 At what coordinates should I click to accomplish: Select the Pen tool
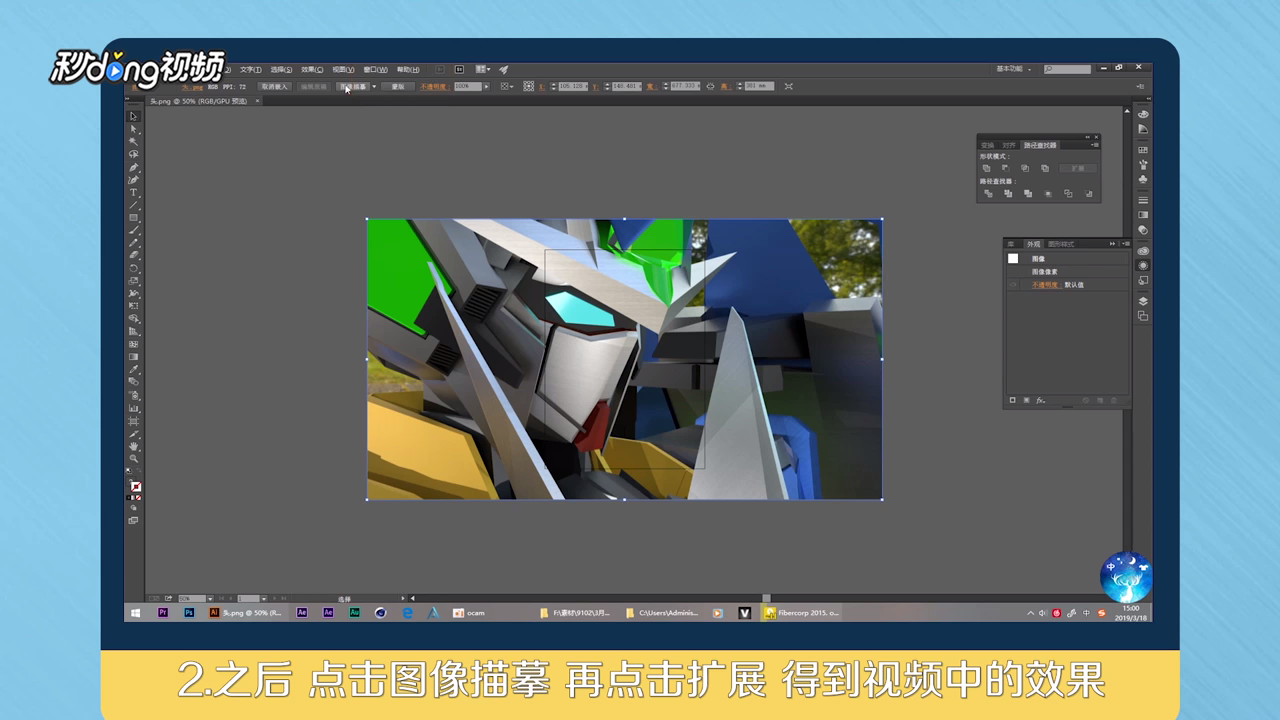click(134, 167)
